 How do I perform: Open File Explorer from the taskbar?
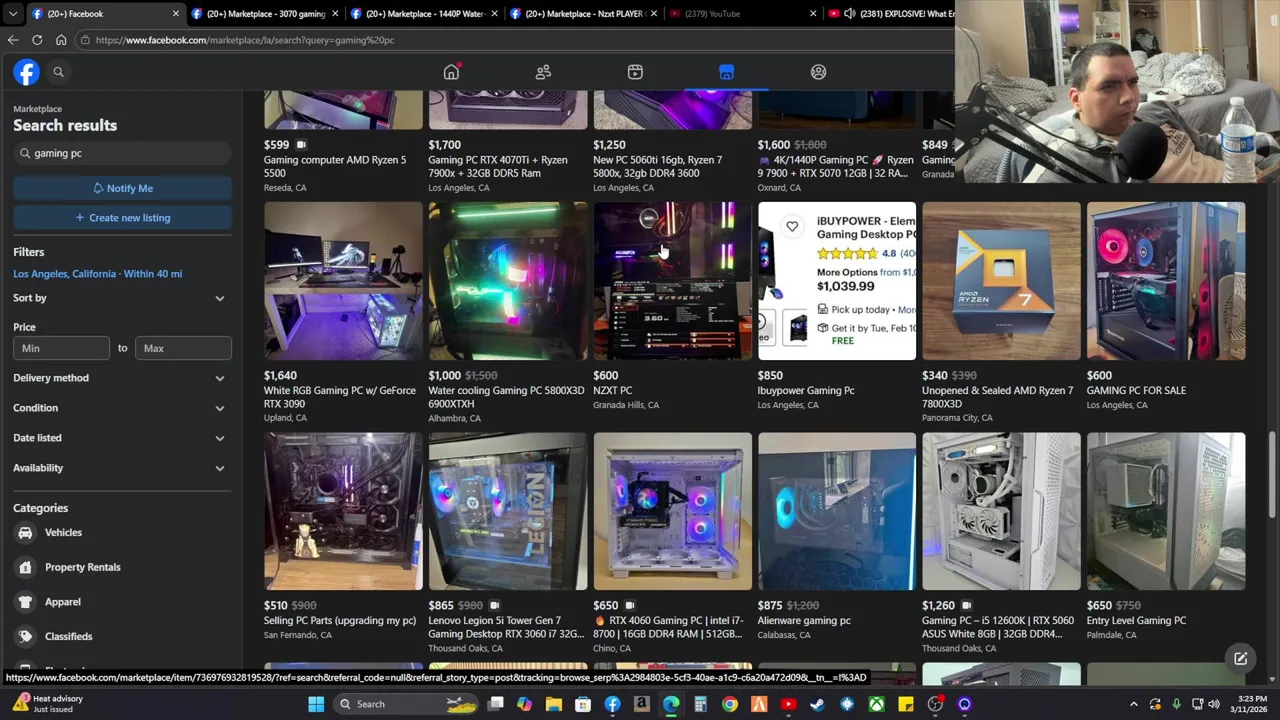(553, 704)
